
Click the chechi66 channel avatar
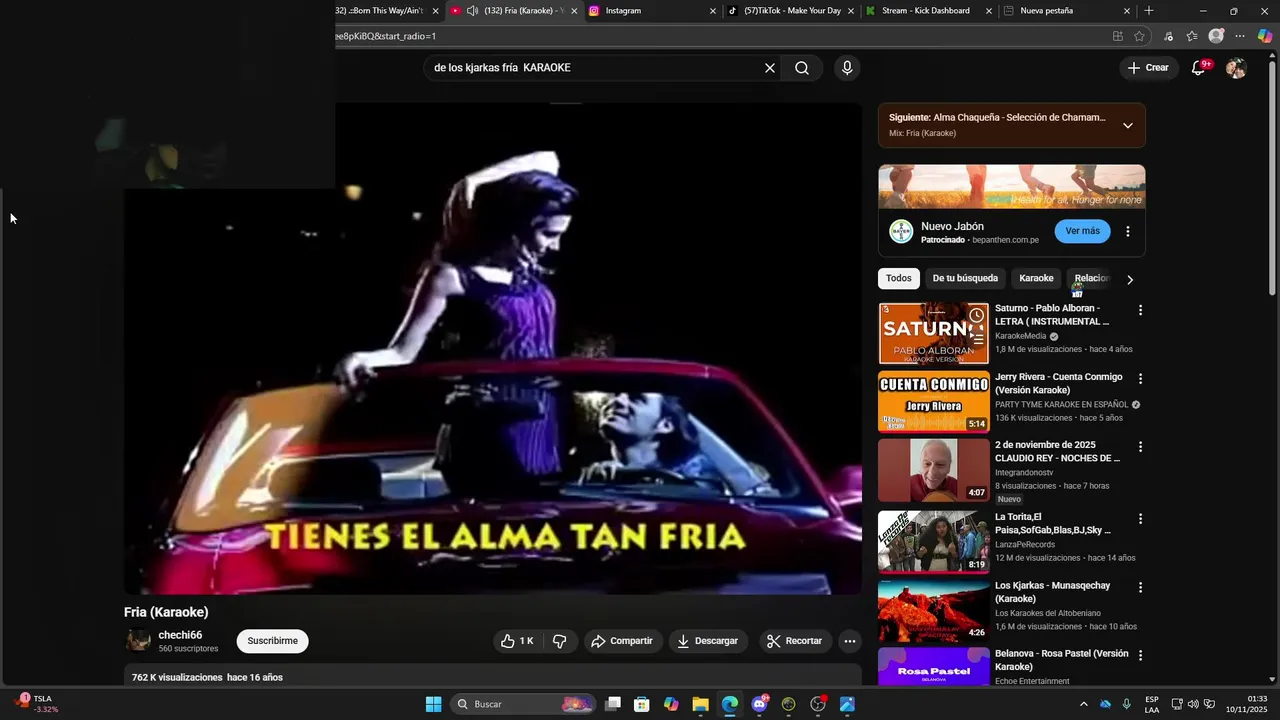[138, 641]
